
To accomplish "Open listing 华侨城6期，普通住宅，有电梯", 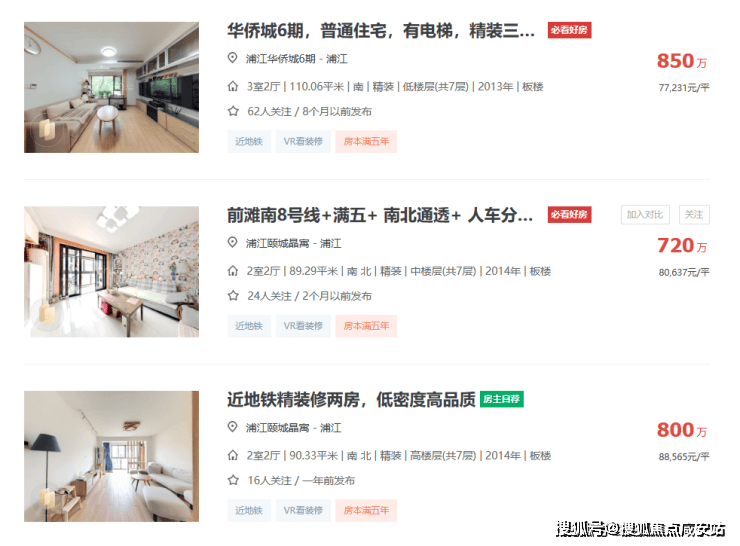I will click(381, 31).
